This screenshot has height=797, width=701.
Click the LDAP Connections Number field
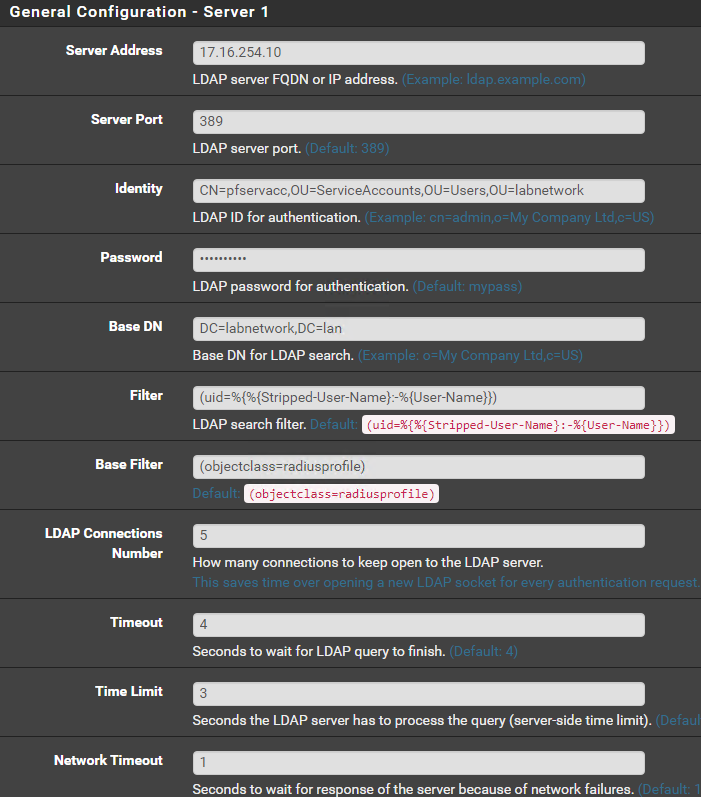418,536
